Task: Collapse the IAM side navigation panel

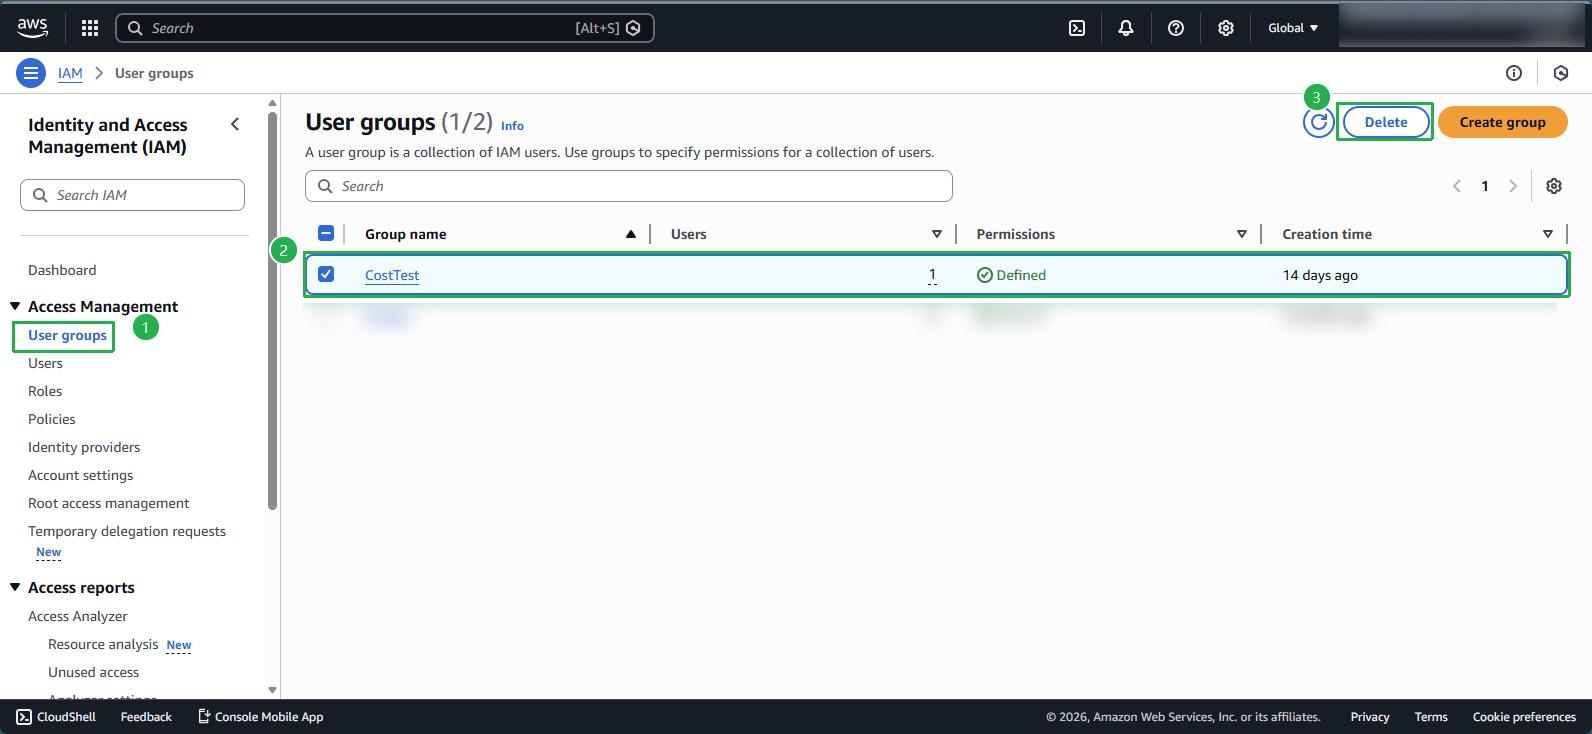Action: (x=235, y=125)
